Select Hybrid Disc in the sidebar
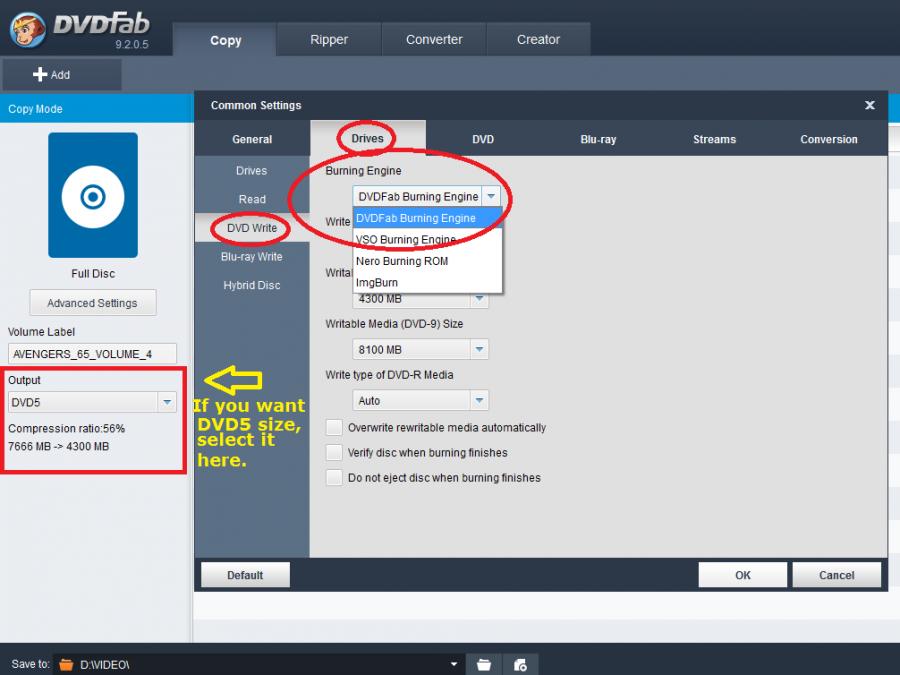Viewport: 900px width, 675px height. click(x=252, y=285)
